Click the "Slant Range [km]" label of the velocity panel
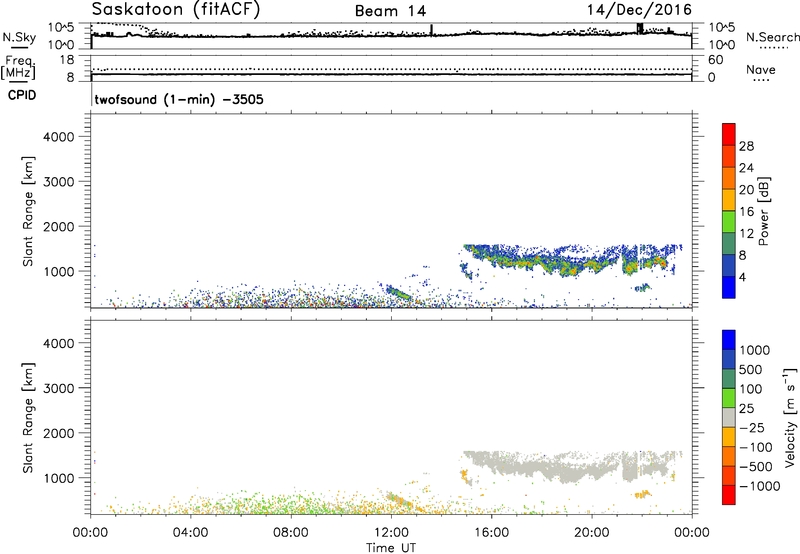Image resolution: width=800 pixels, height=554 pixels. (28, 418)
